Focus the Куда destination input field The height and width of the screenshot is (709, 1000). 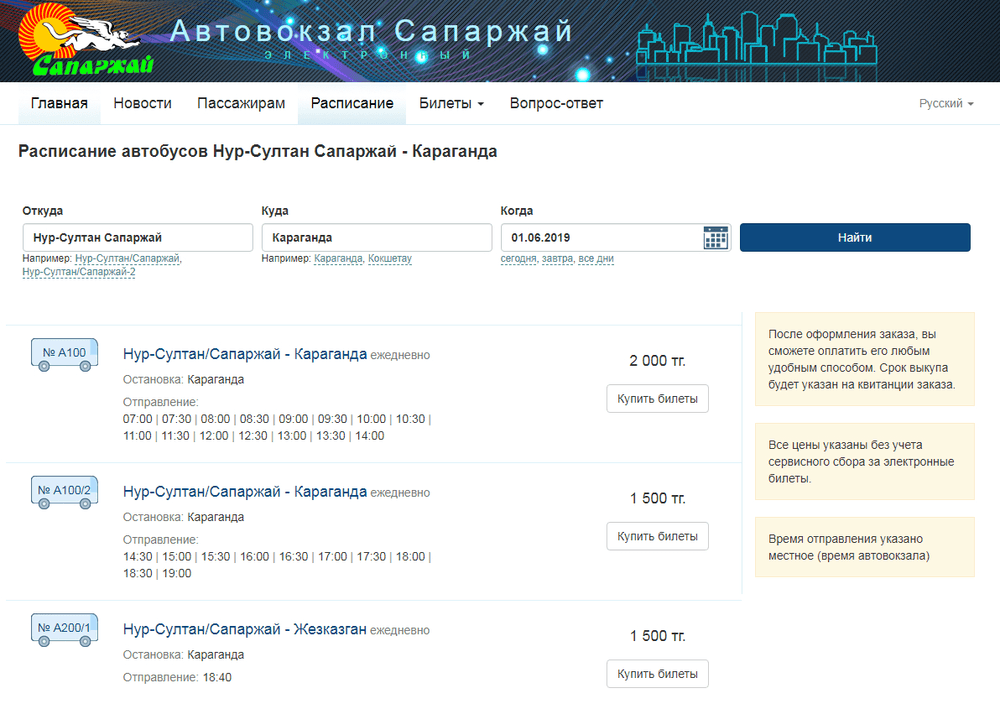pyautogui.click(x=377, y=237)
